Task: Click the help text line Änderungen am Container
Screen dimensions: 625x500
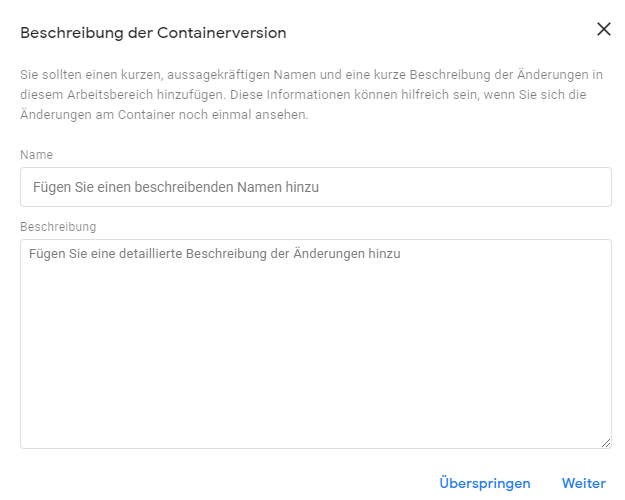Action: tap(164, 115)
